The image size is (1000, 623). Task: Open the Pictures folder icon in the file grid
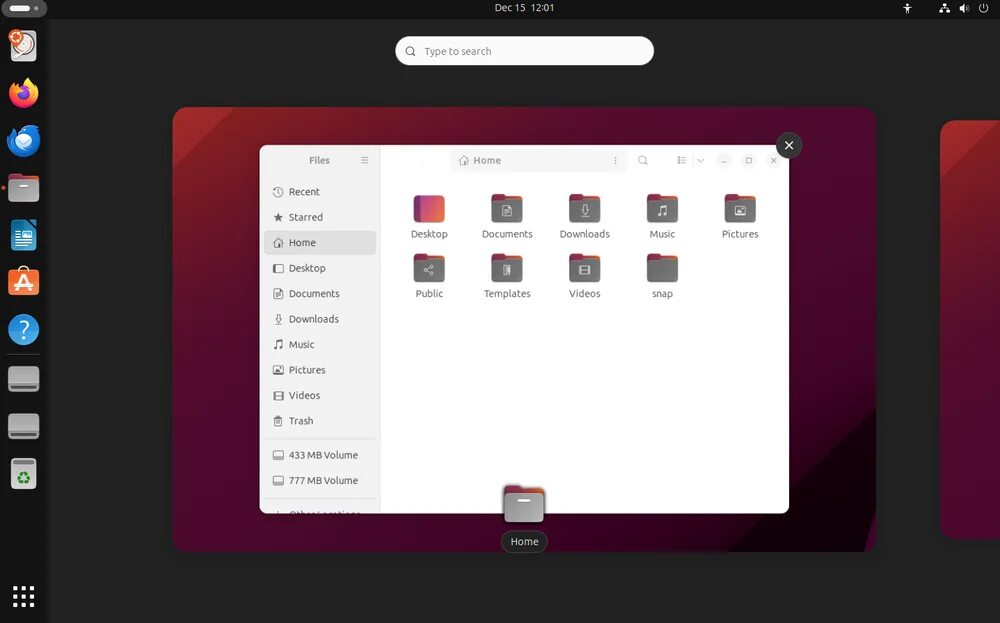740,209
